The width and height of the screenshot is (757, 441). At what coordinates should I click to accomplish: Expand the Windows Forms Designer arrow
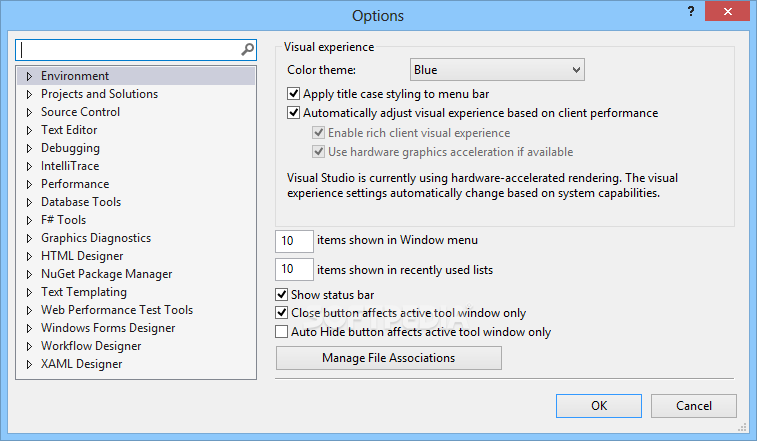click(29, 328)
